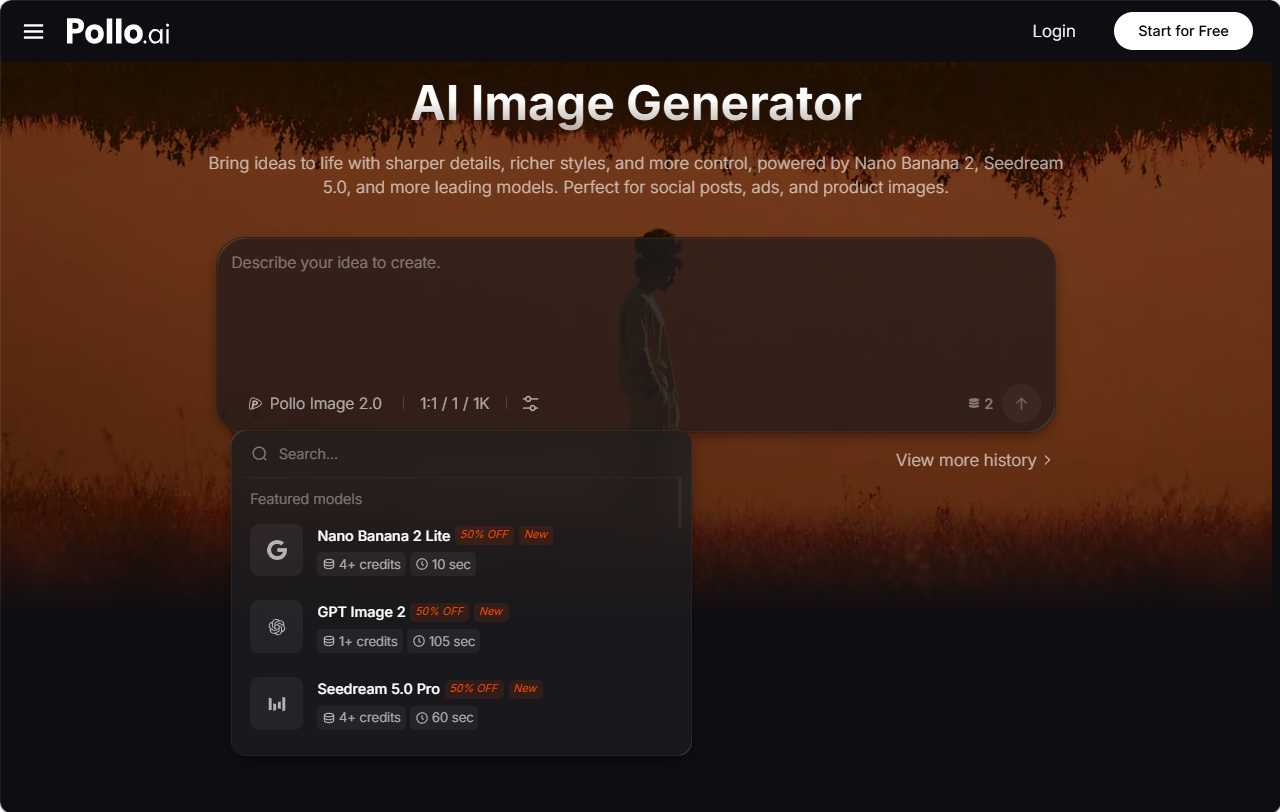This screenshot has width=1280, height=812.
Task: Click the Login link
Action: point(1054,31)
